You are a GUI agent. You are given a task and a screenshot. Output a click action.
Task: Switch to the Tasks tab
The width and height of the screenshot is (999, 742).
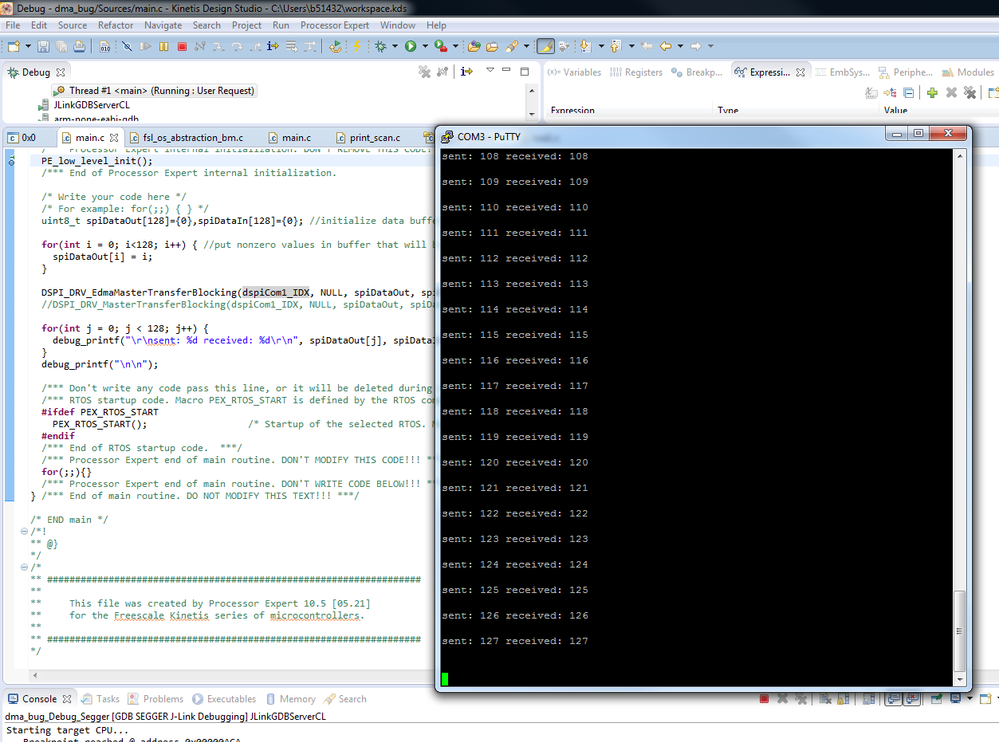100,699
